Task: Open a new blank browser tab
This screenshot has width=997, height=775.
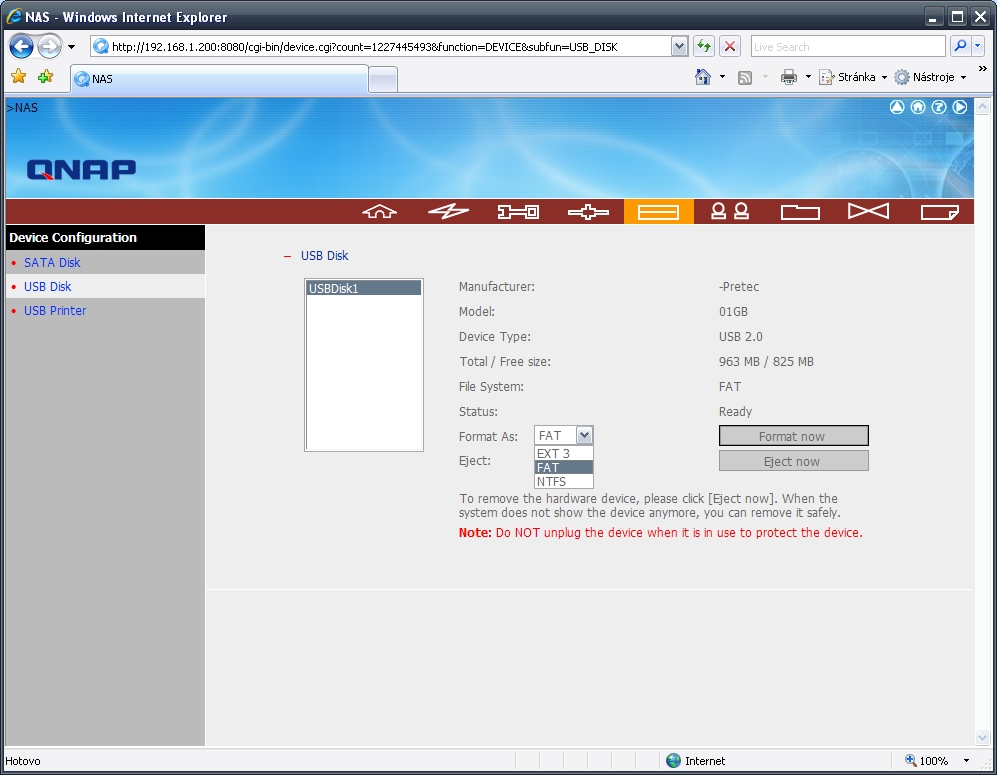Action: (383, 80)
